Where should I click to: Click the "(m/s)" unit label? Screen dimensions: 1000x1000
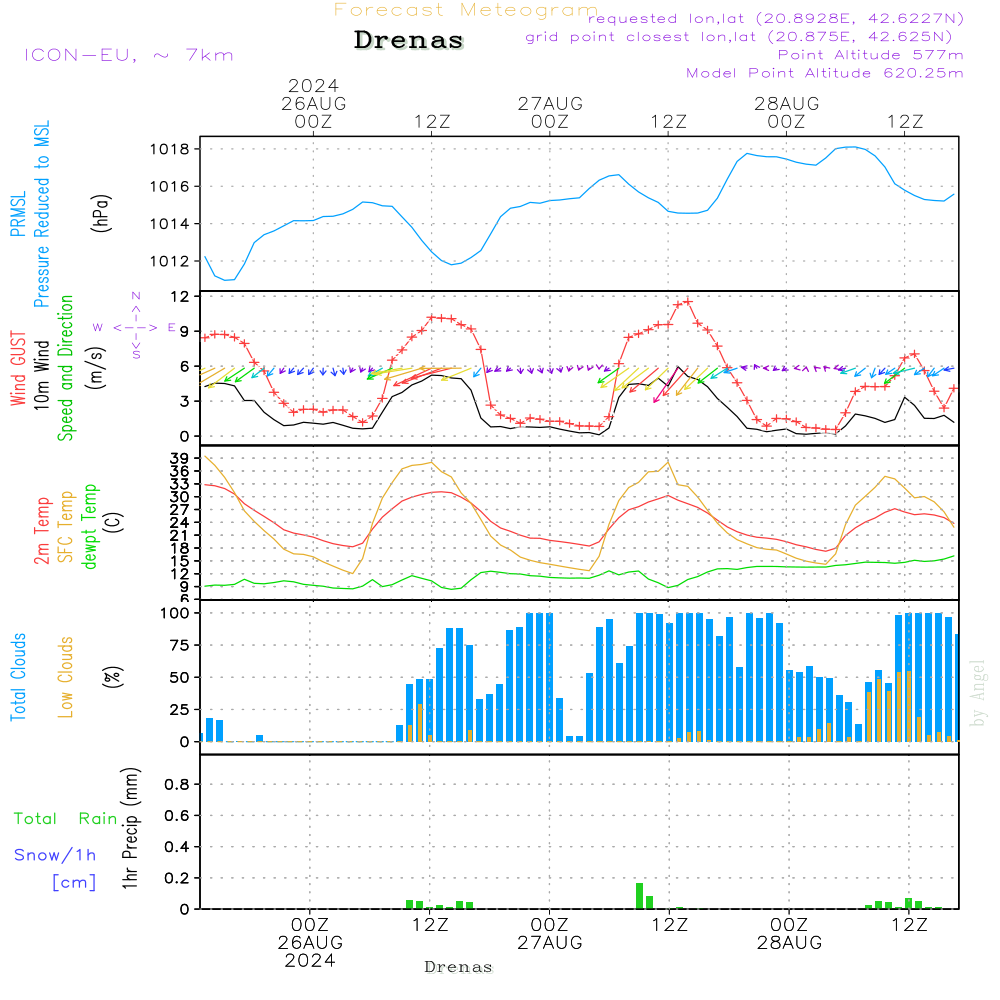click(96, 369)
